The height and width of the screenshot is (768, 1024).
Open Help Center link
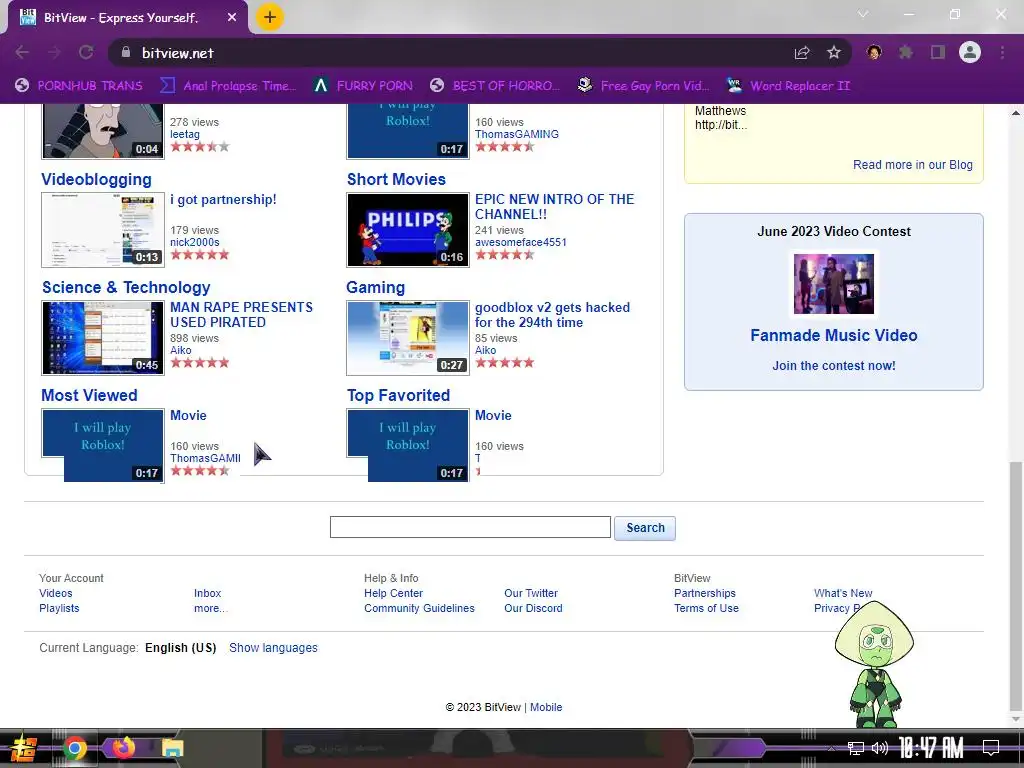[393, 593]
